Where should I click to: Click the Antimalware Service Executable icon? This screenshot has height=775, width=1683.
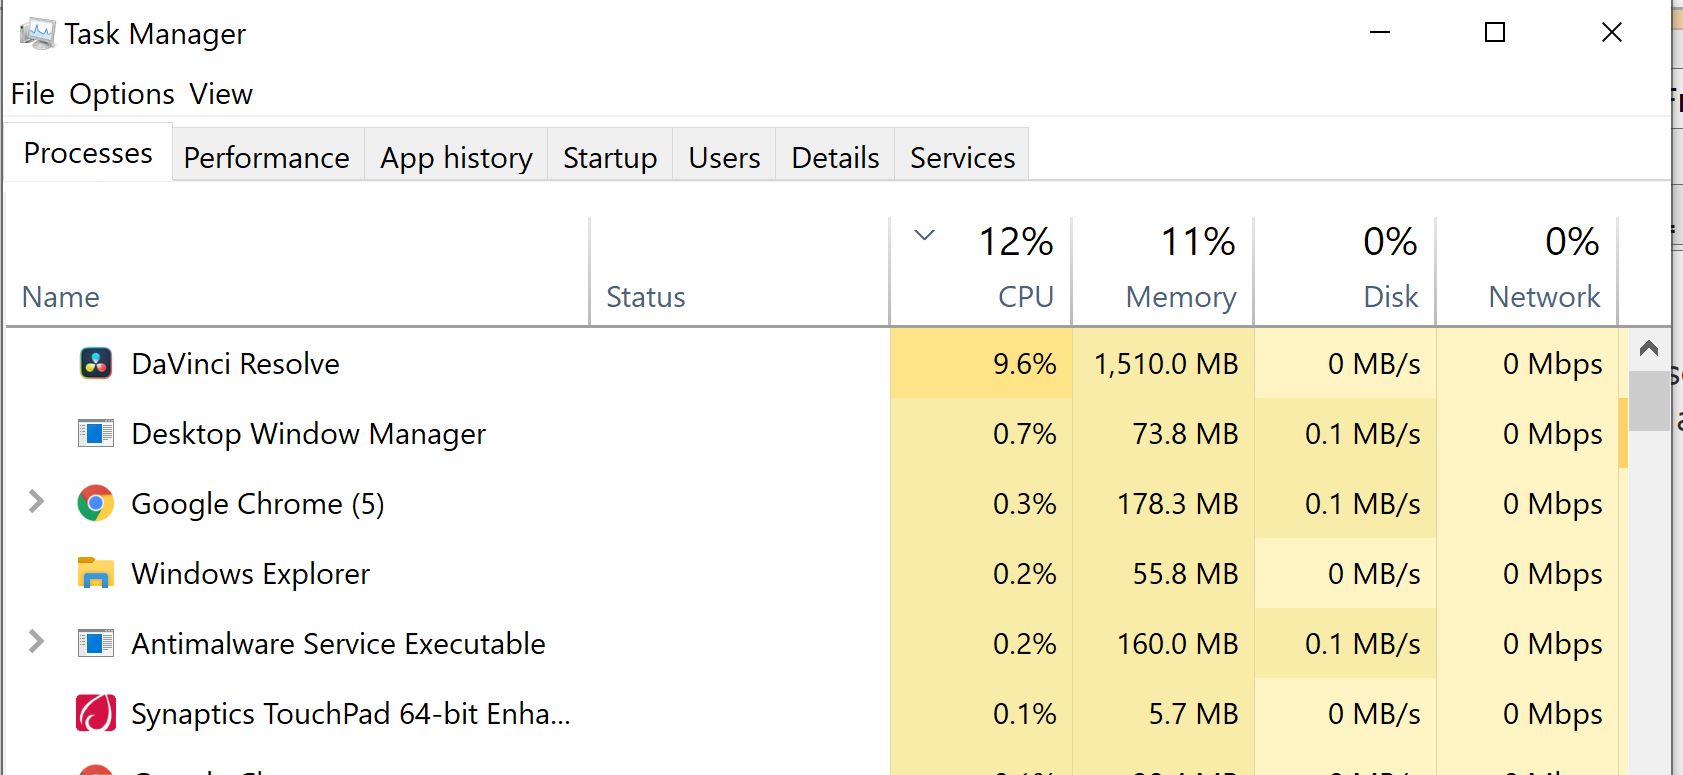pos(96,643)
